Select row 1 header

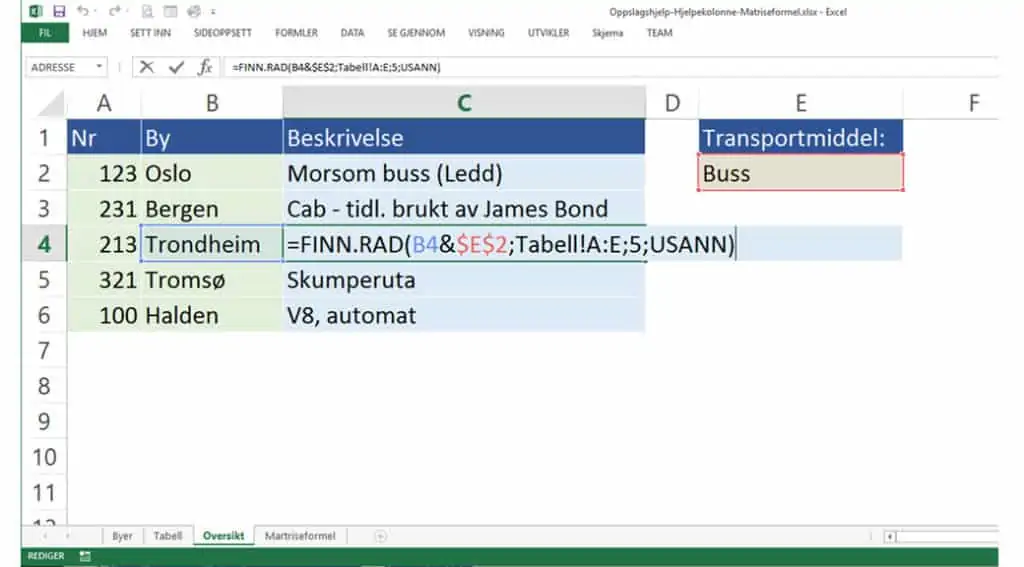pos(44,138)
